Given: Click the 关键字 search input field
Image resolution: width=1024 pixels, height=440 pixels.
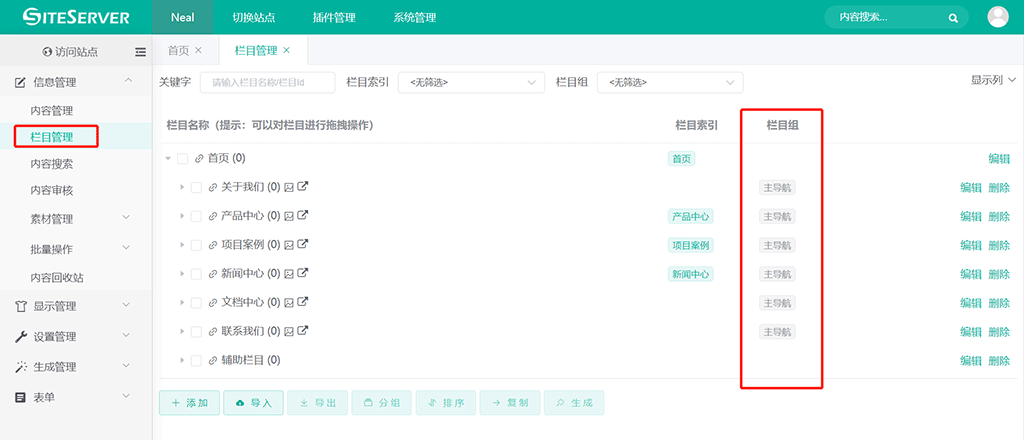Looking at the screenshot, I should coord(265,83).
